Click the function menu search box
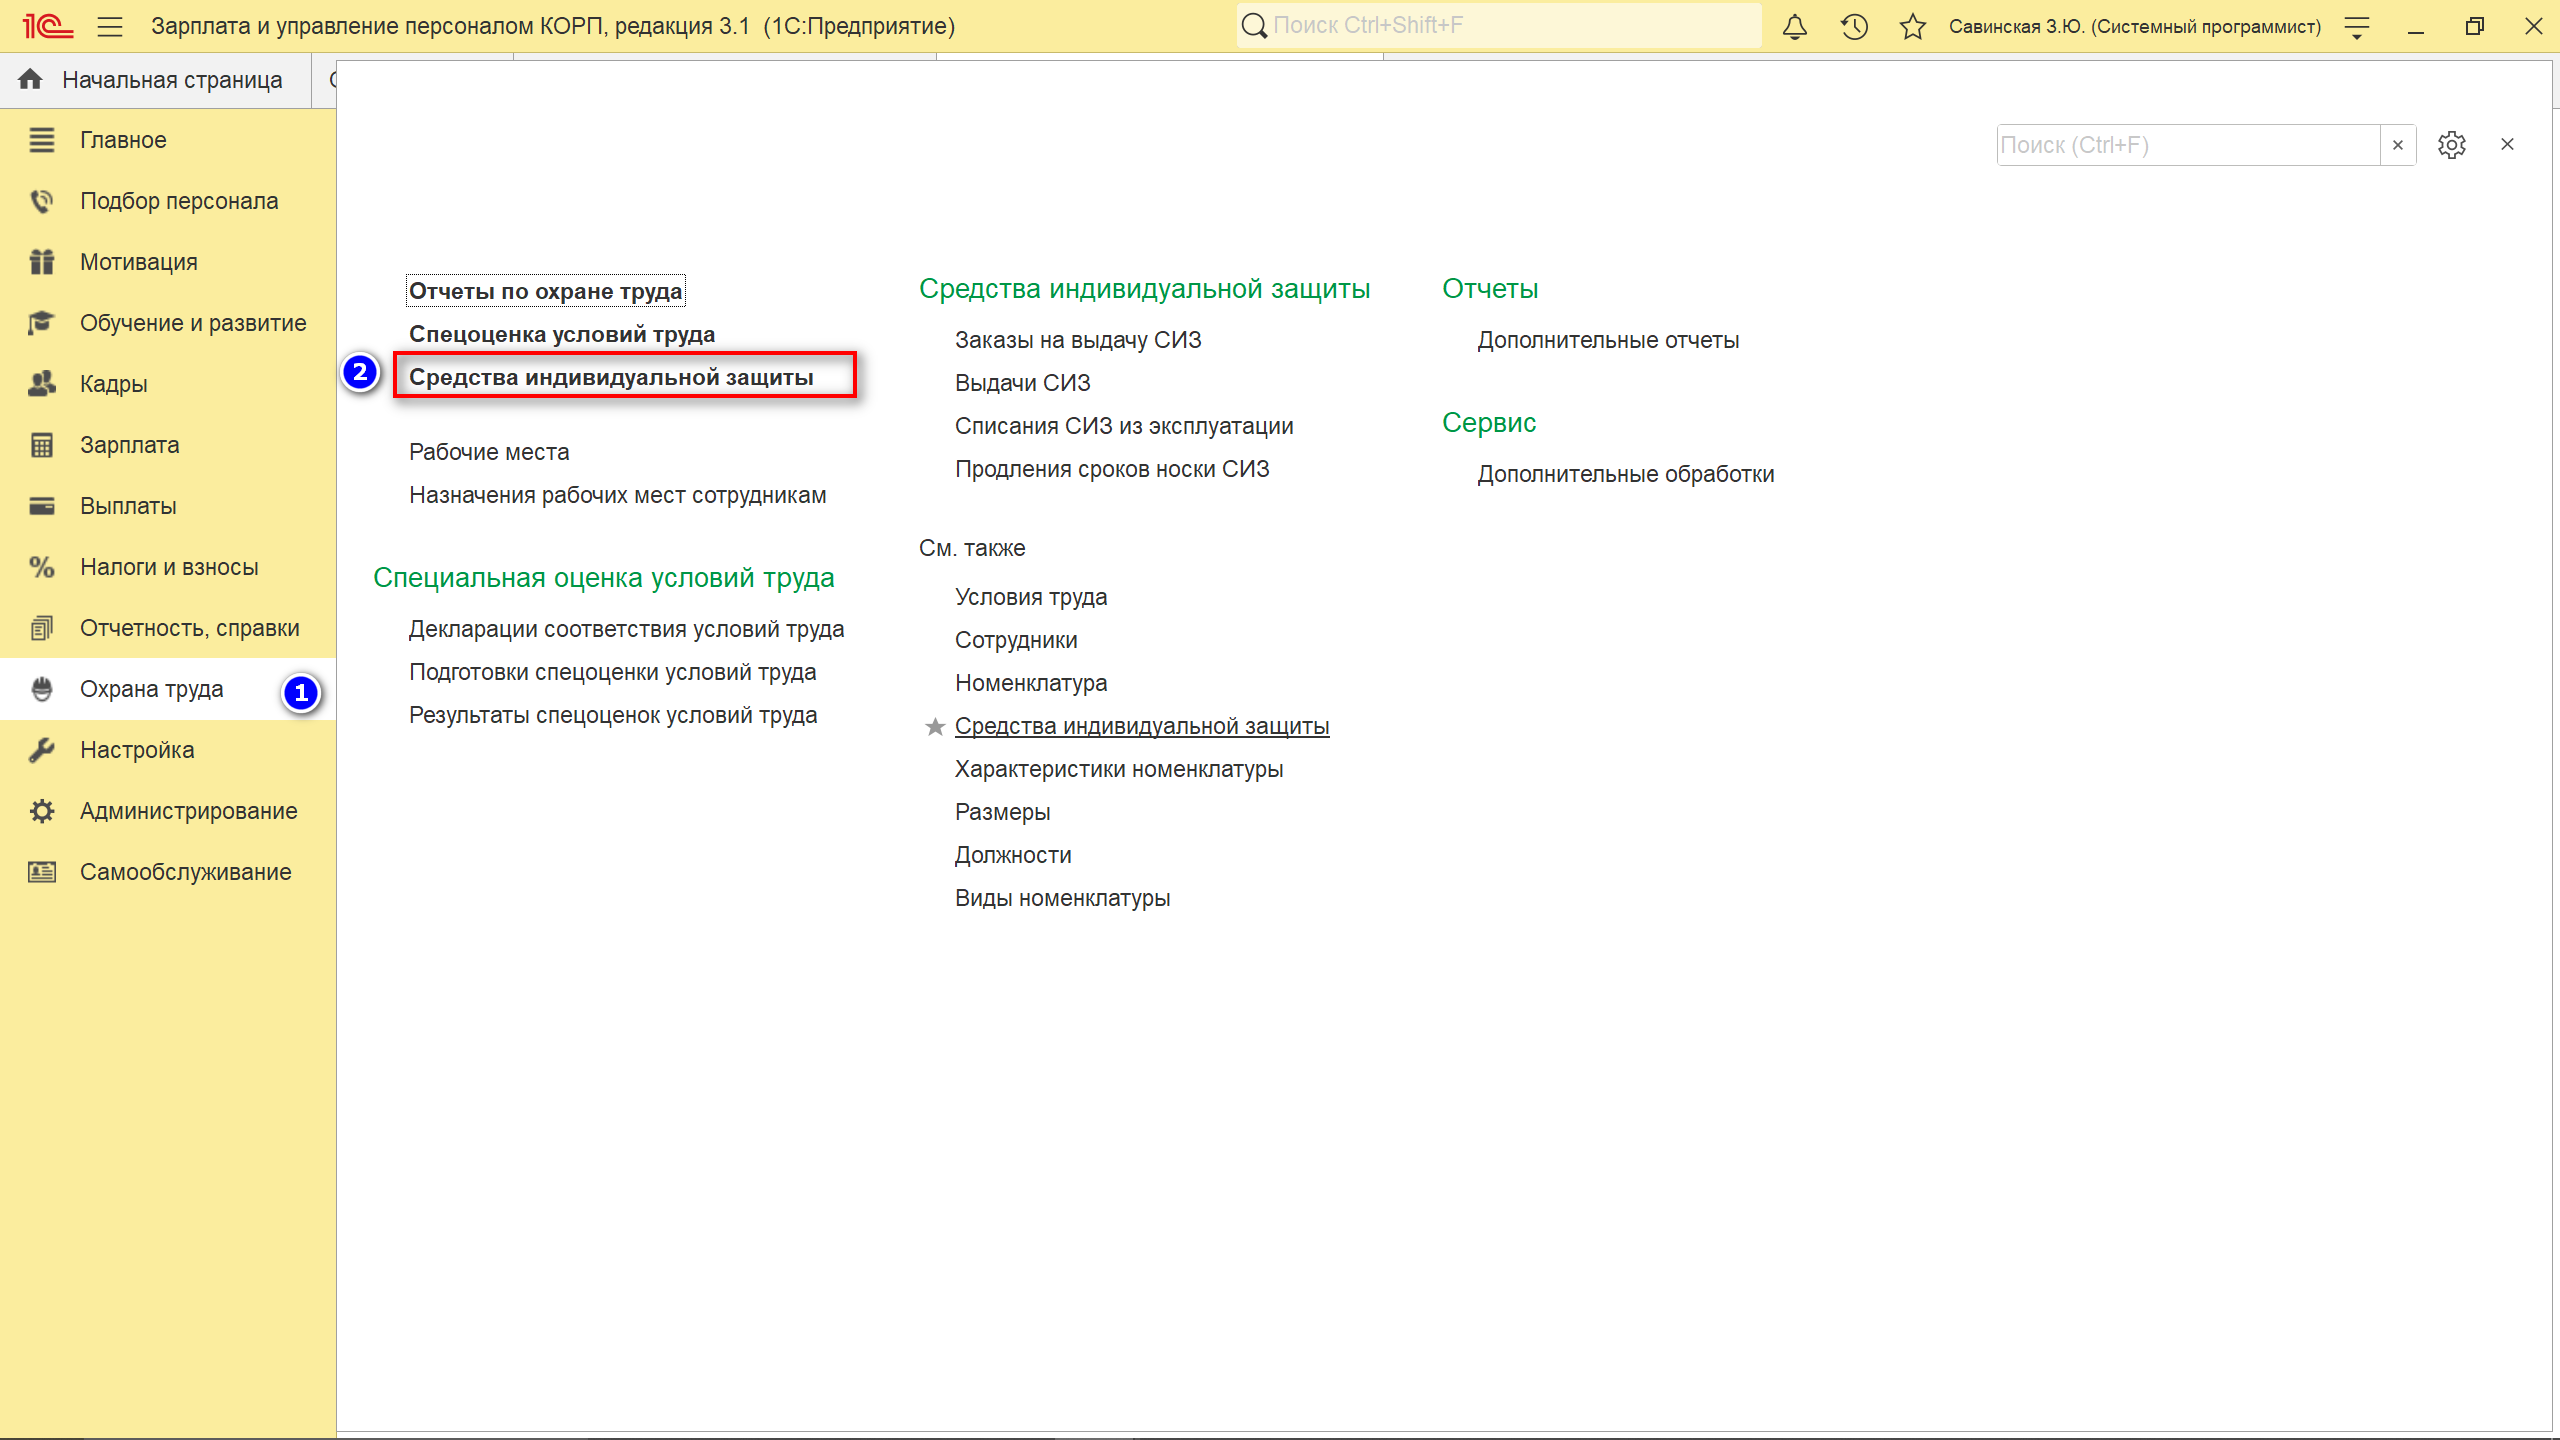 [2186, 145]
